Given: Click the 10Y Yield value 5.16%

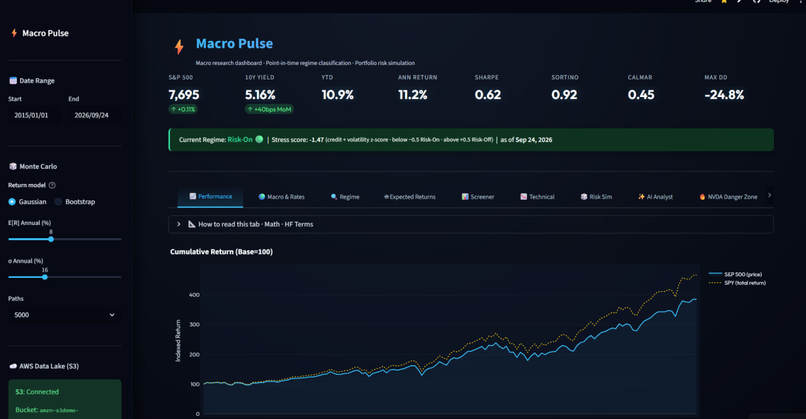Looking at the screenshot, I should (260, 95).
